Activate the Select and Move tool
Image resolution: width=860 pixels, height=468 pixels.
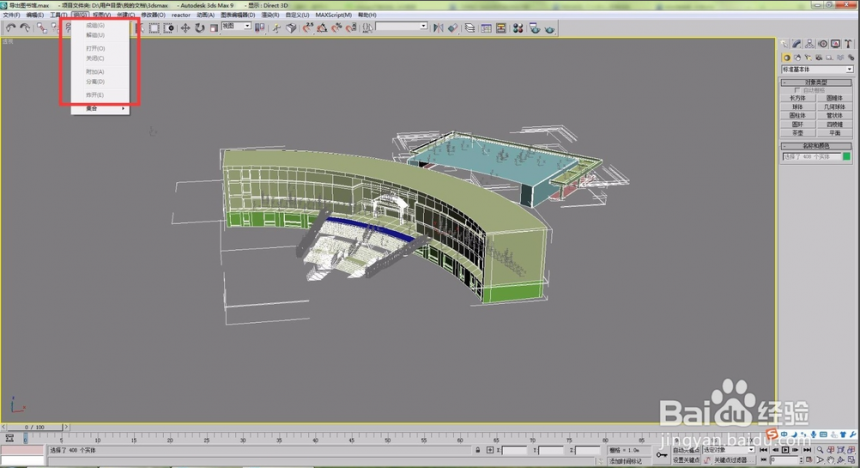click(185, 28)
